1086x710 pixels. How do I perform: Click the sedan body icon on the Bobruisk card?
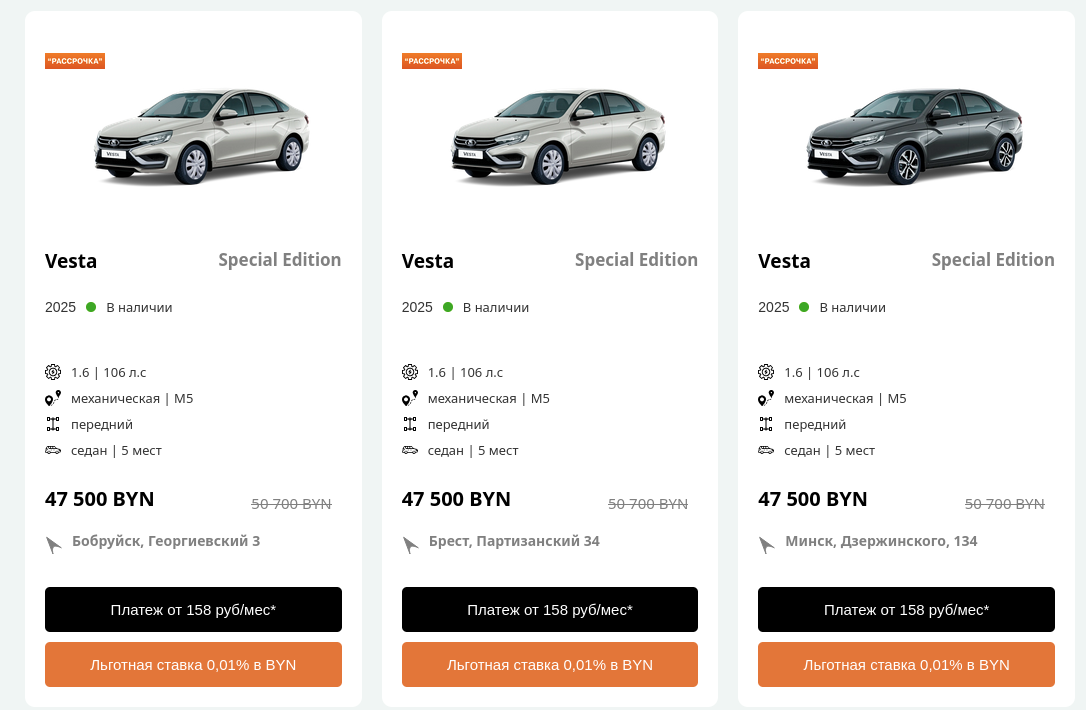point(53,450)
